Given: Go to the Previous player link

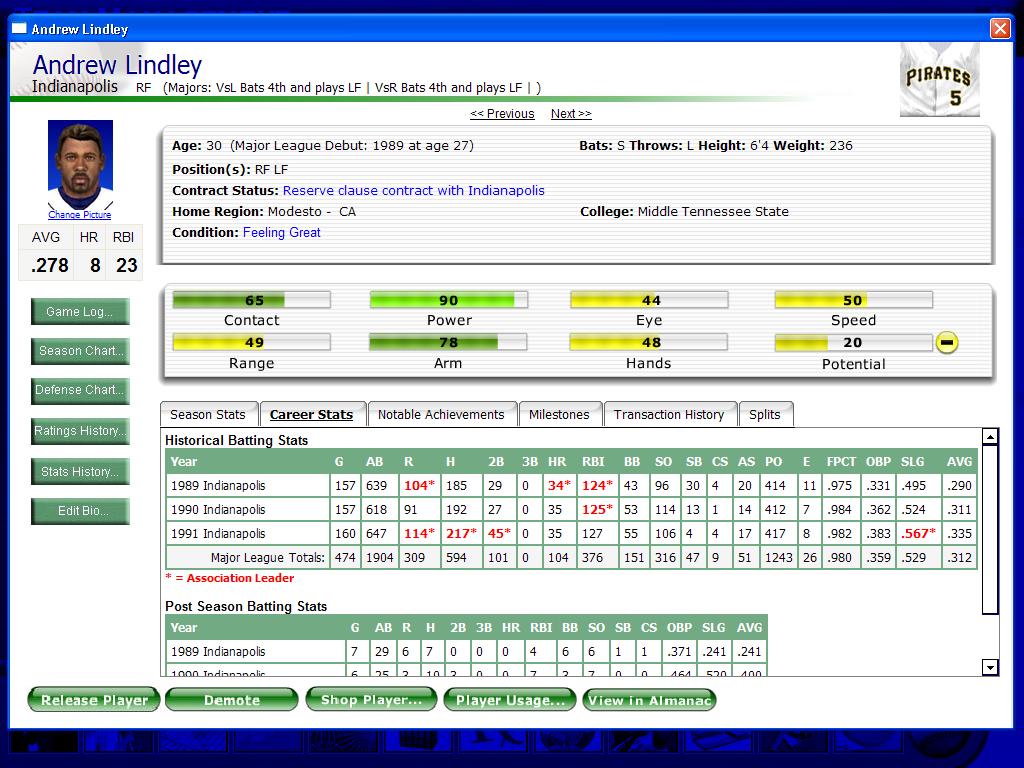Looking at the screenshot, I should point(502,114).
